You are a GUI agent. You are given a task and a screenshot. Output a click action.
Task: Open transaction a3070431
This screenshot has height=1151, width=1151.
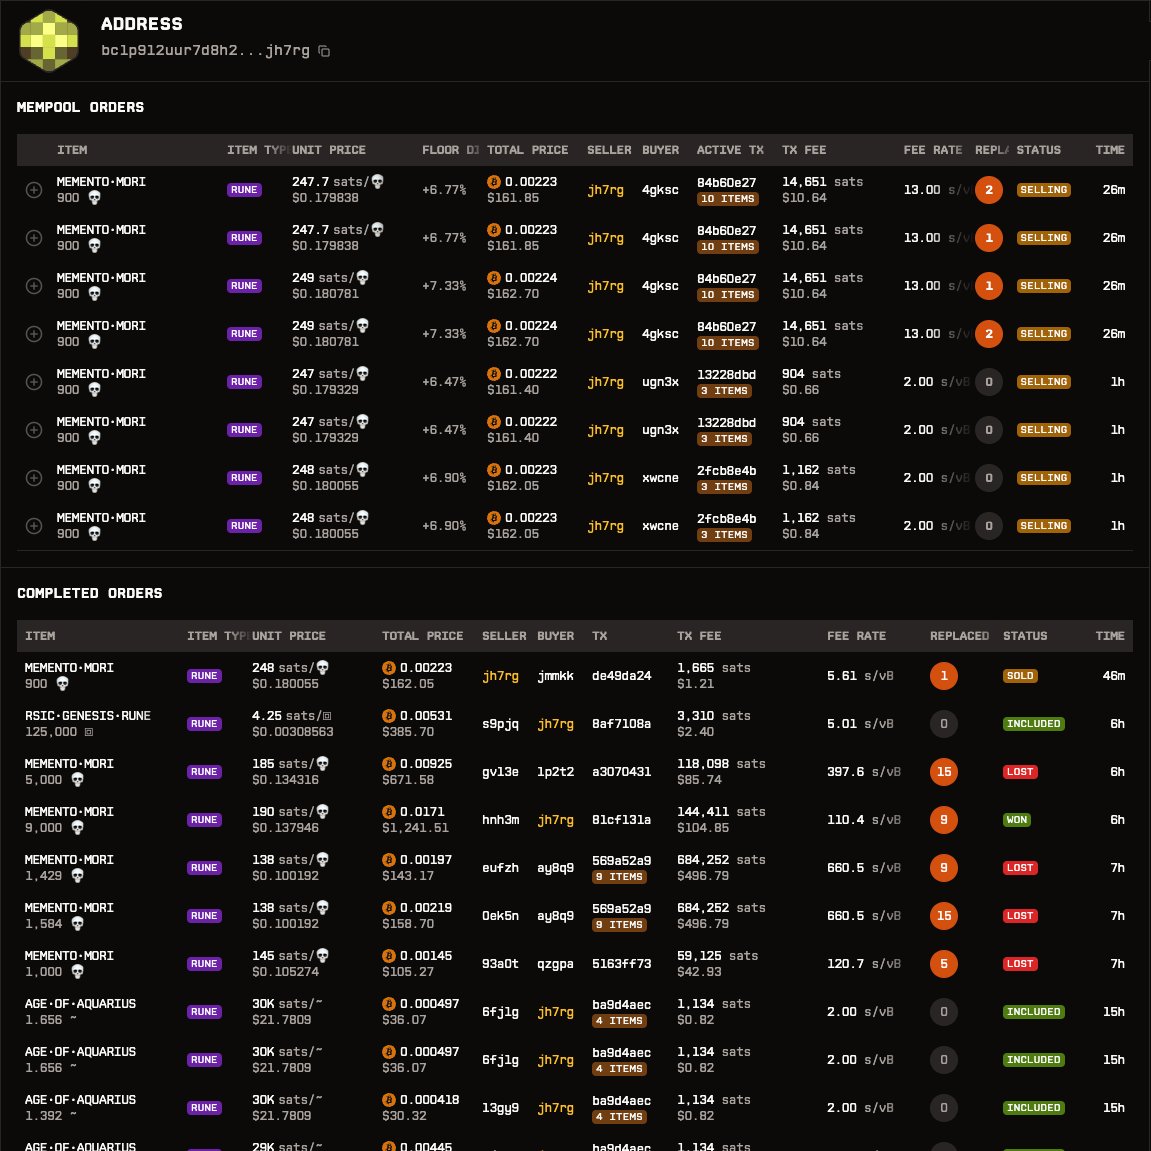click(622, 772)
